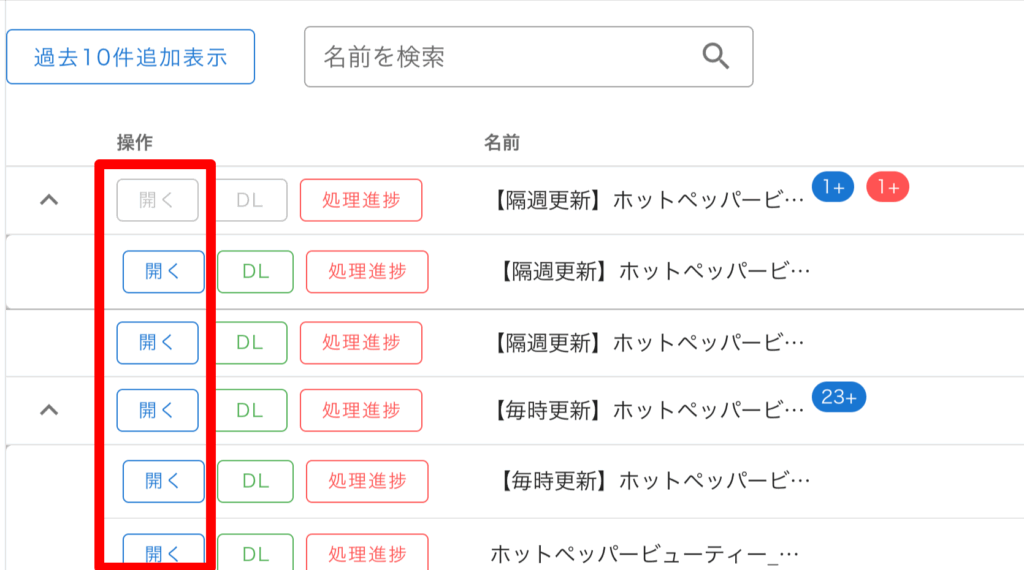The height and width of the screenshot is (570, 1024).
Task: Click the red 1+ badge
Action: [x=887, y=187]
